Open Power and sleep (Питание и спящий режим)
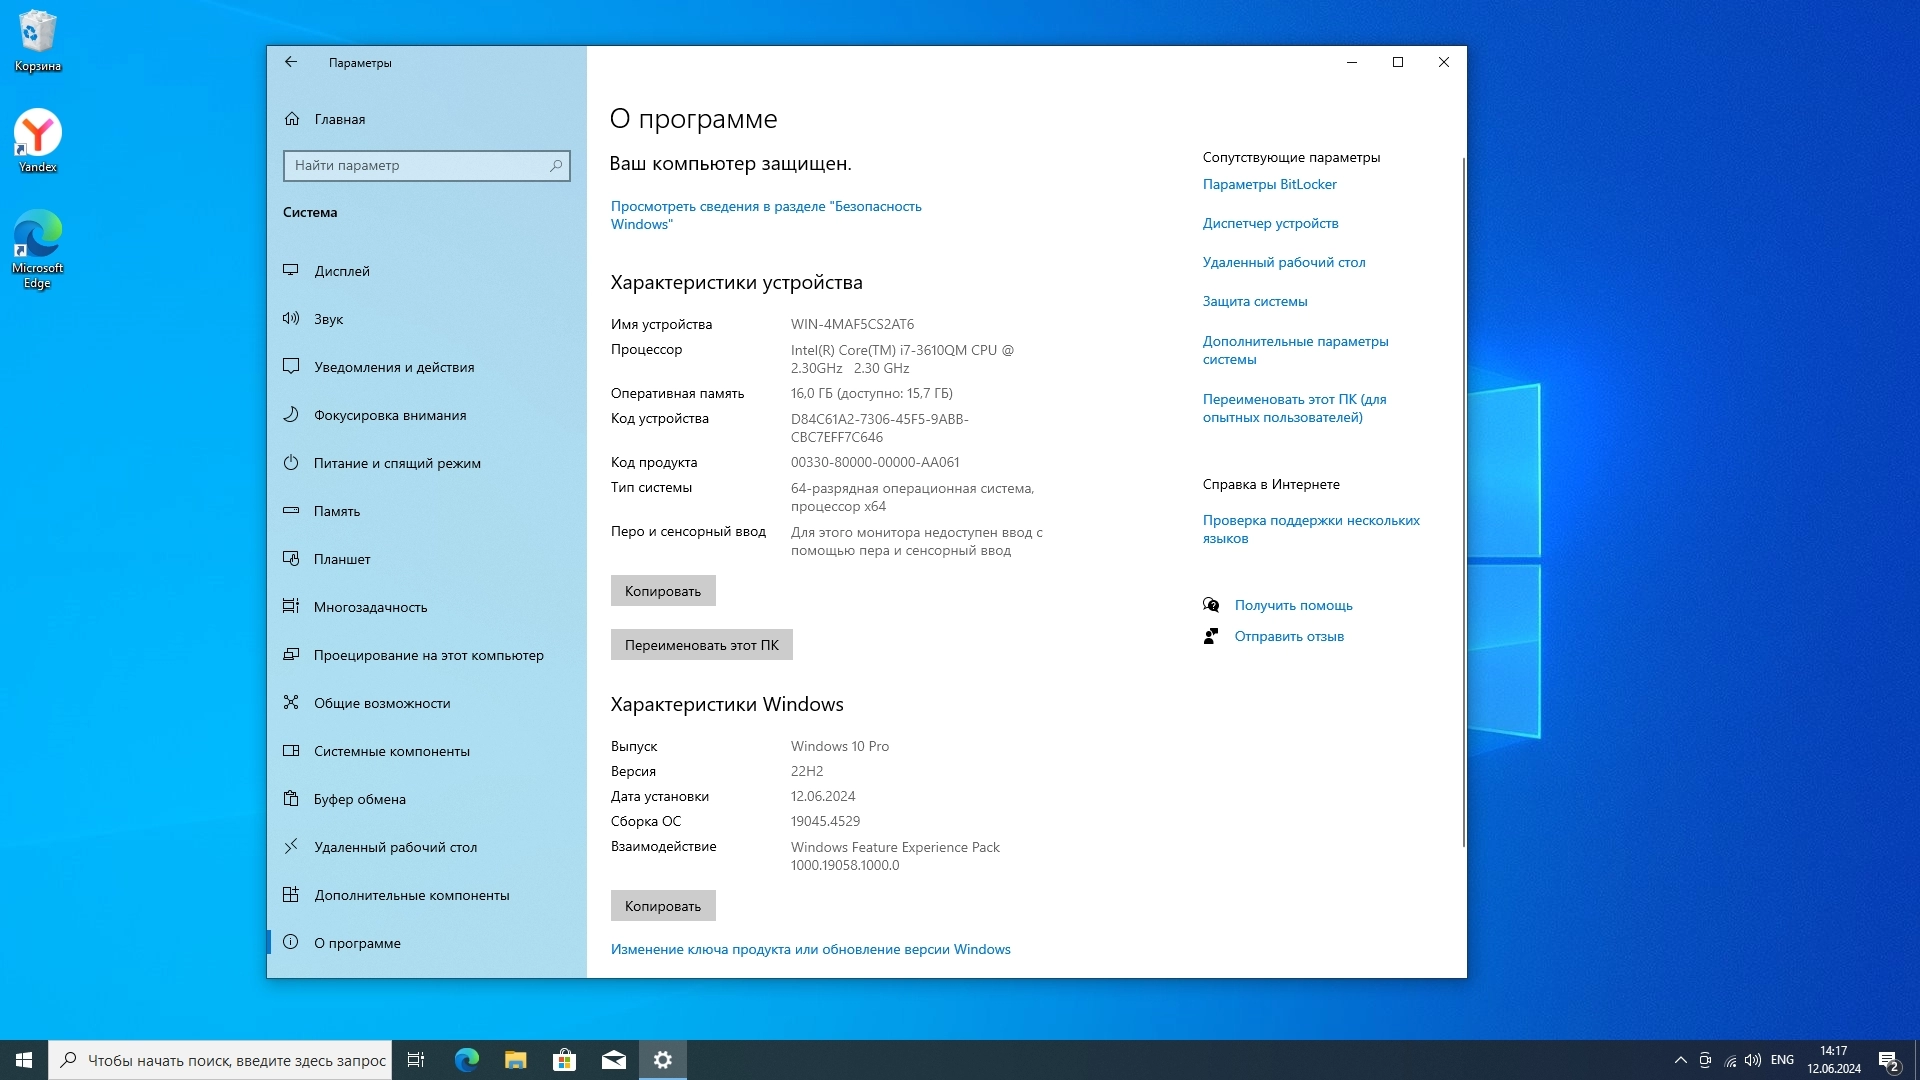The width and height of the screenshot is (1920, 1080). [396, 463]
